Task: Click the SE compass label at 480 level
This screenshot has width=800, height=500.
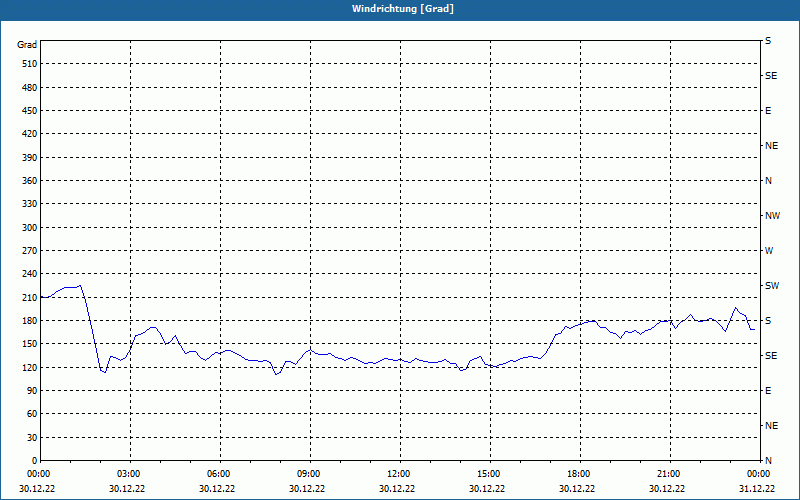Action: coord(771,76)
